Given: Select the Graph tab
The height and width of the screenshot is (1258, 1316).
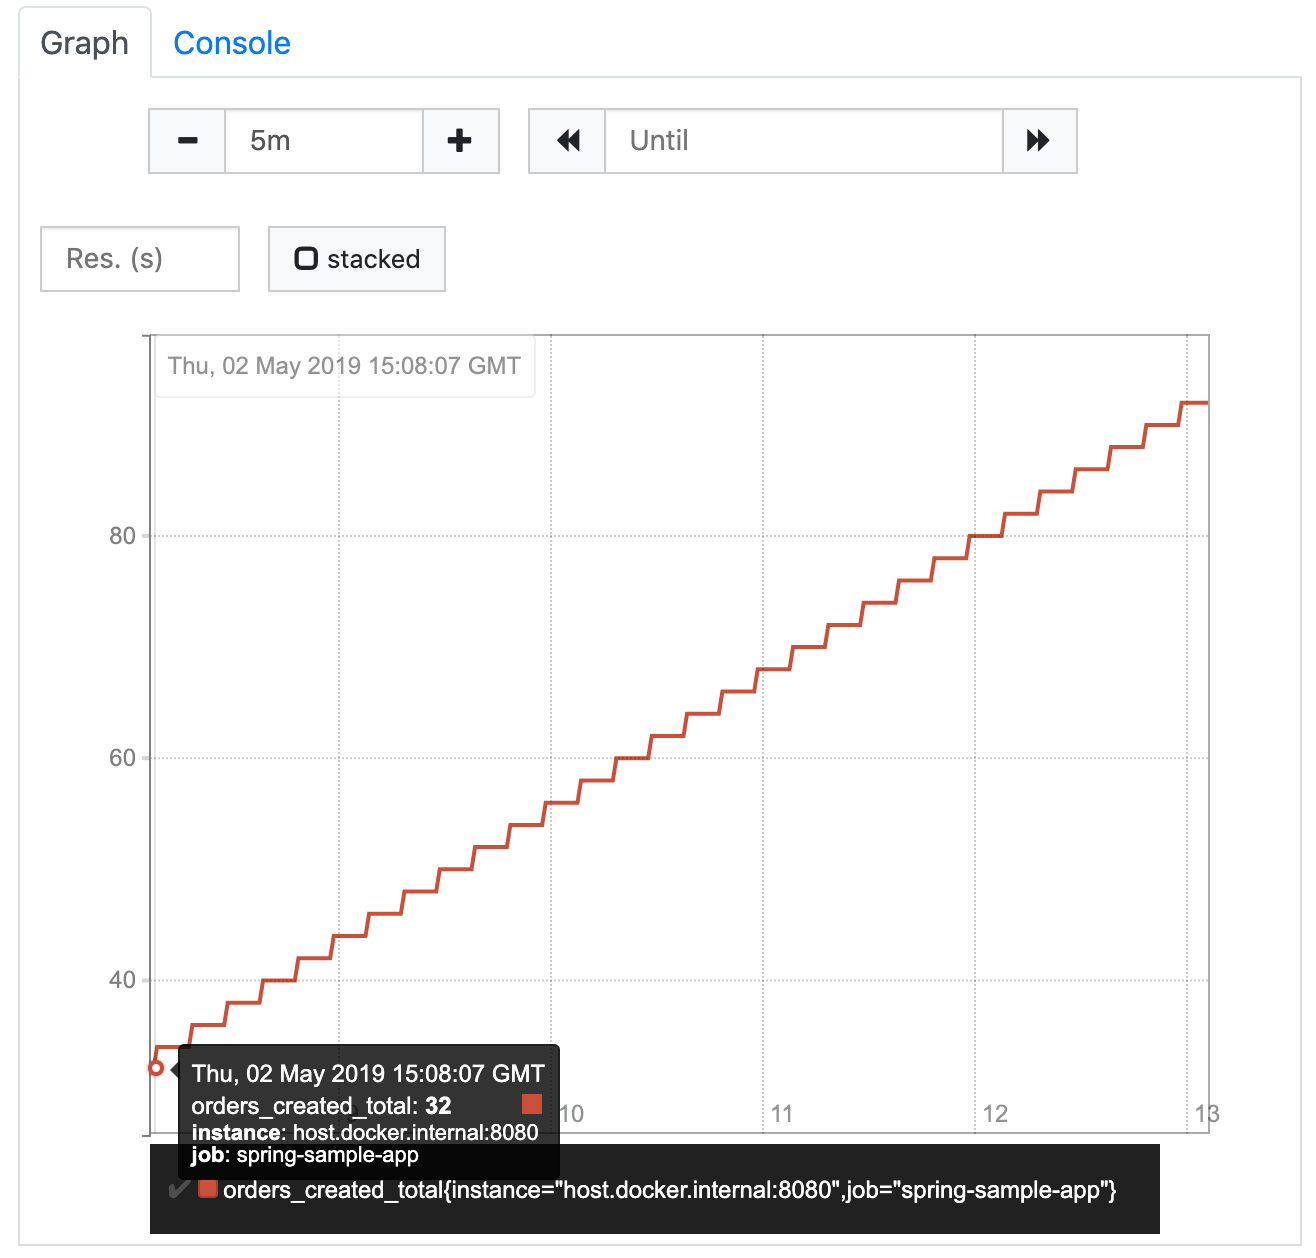Looking at the screenshot, I should click(85, 43).
